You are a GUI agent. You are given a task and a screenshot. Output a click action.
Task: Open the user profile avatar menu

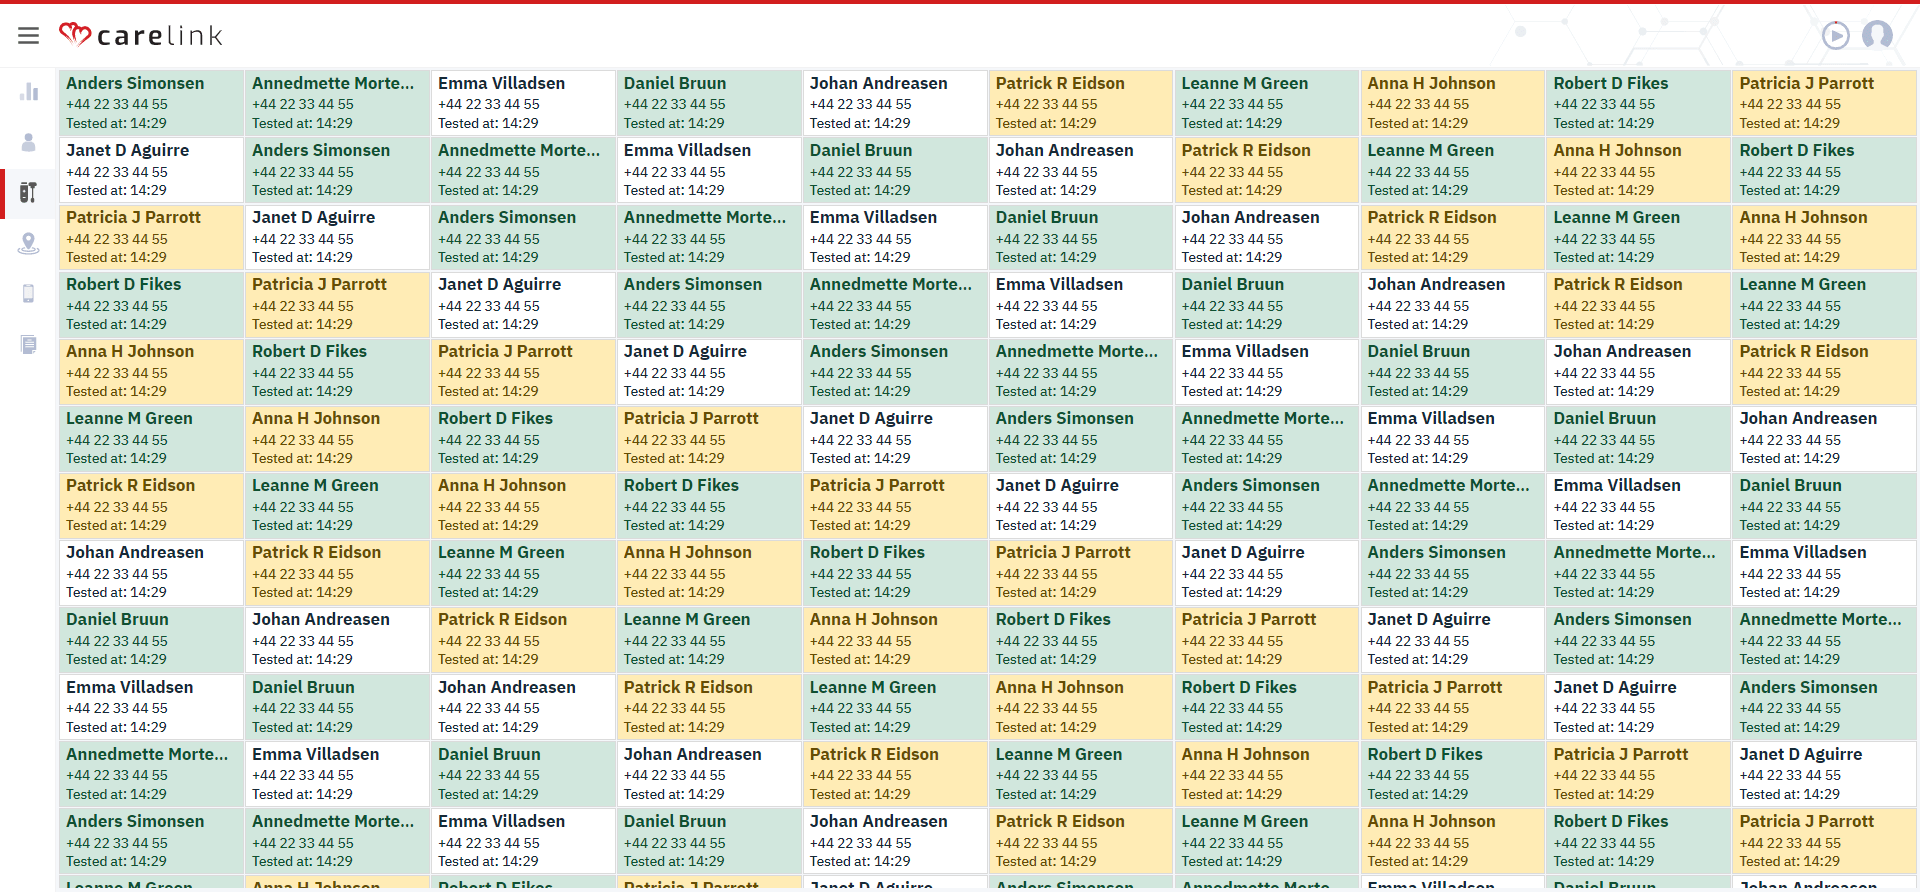tap(1877, 36)
